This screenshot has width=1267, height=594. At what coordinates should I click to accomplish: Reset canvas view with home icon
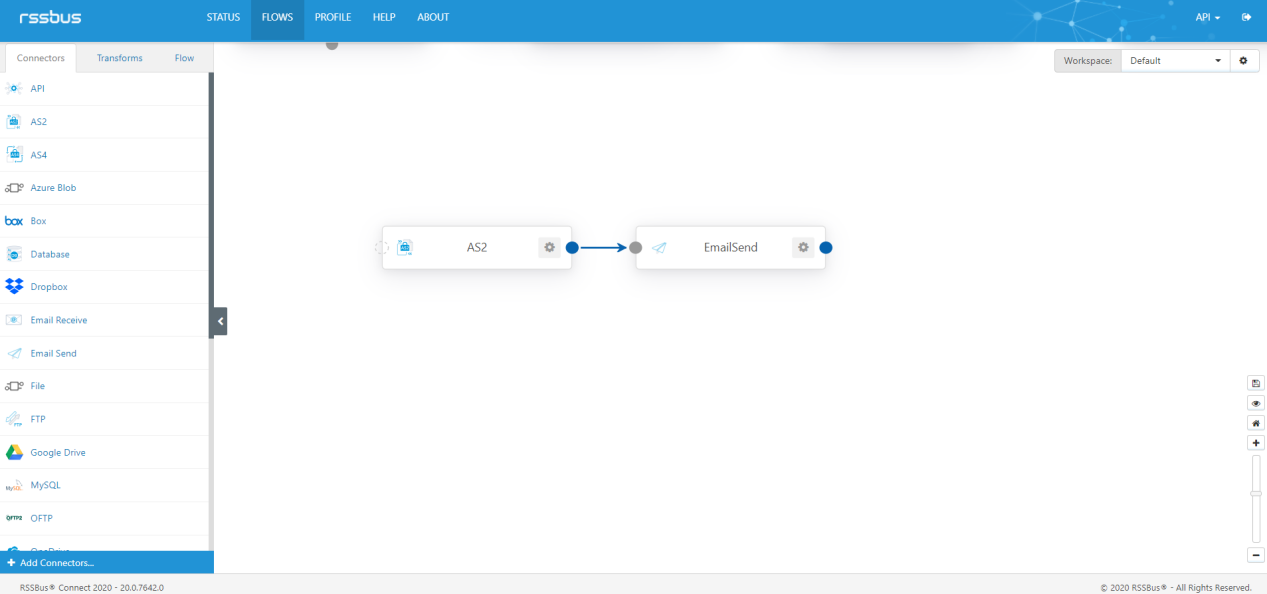tap(1257, 423)
